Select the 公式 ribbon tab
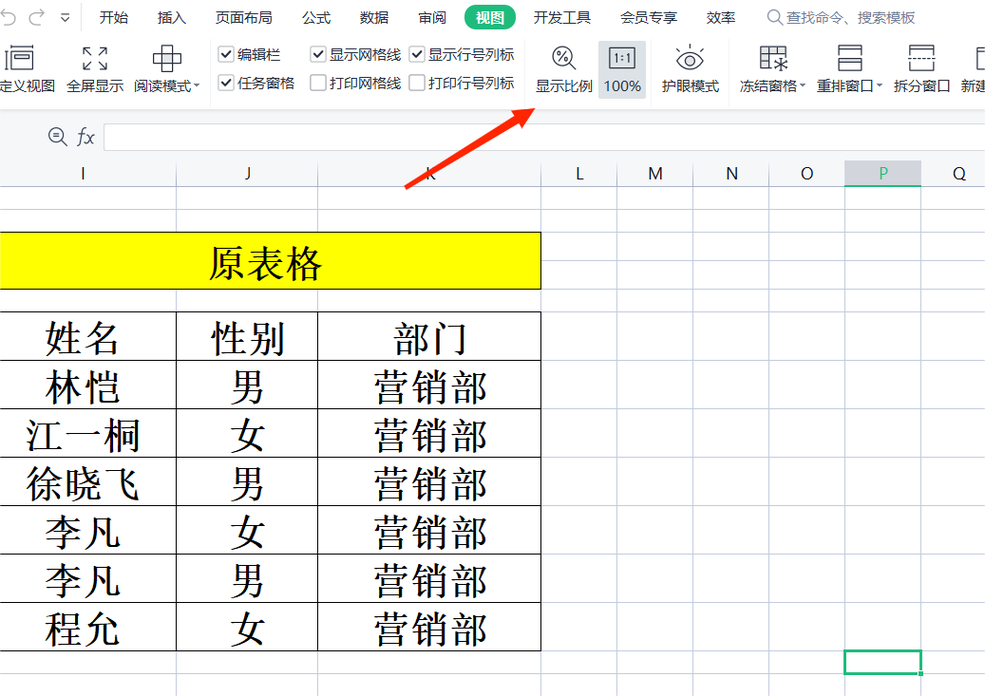The width and height of the screenshot is (985, 696). coord(316,18)
